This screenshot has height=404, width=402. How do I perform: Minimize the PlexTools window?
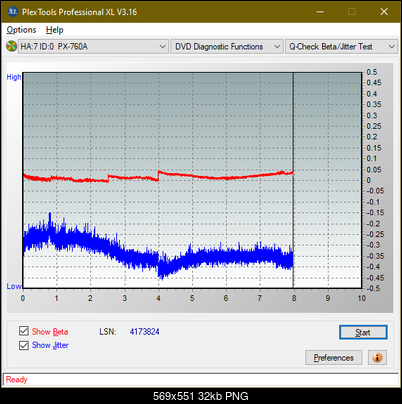[320, 12]
